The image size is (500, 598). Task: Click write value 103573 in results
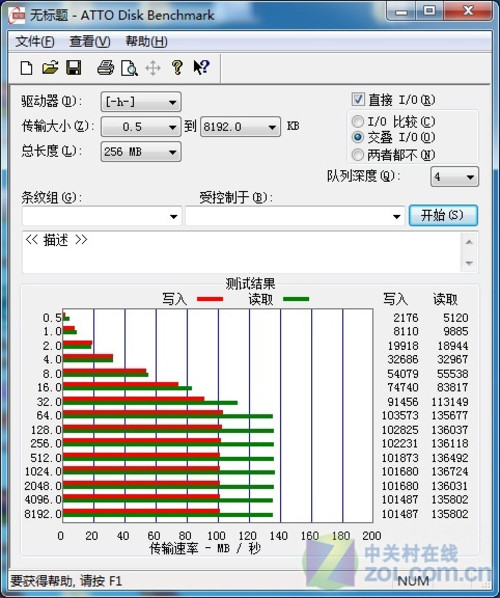point(400,415)
